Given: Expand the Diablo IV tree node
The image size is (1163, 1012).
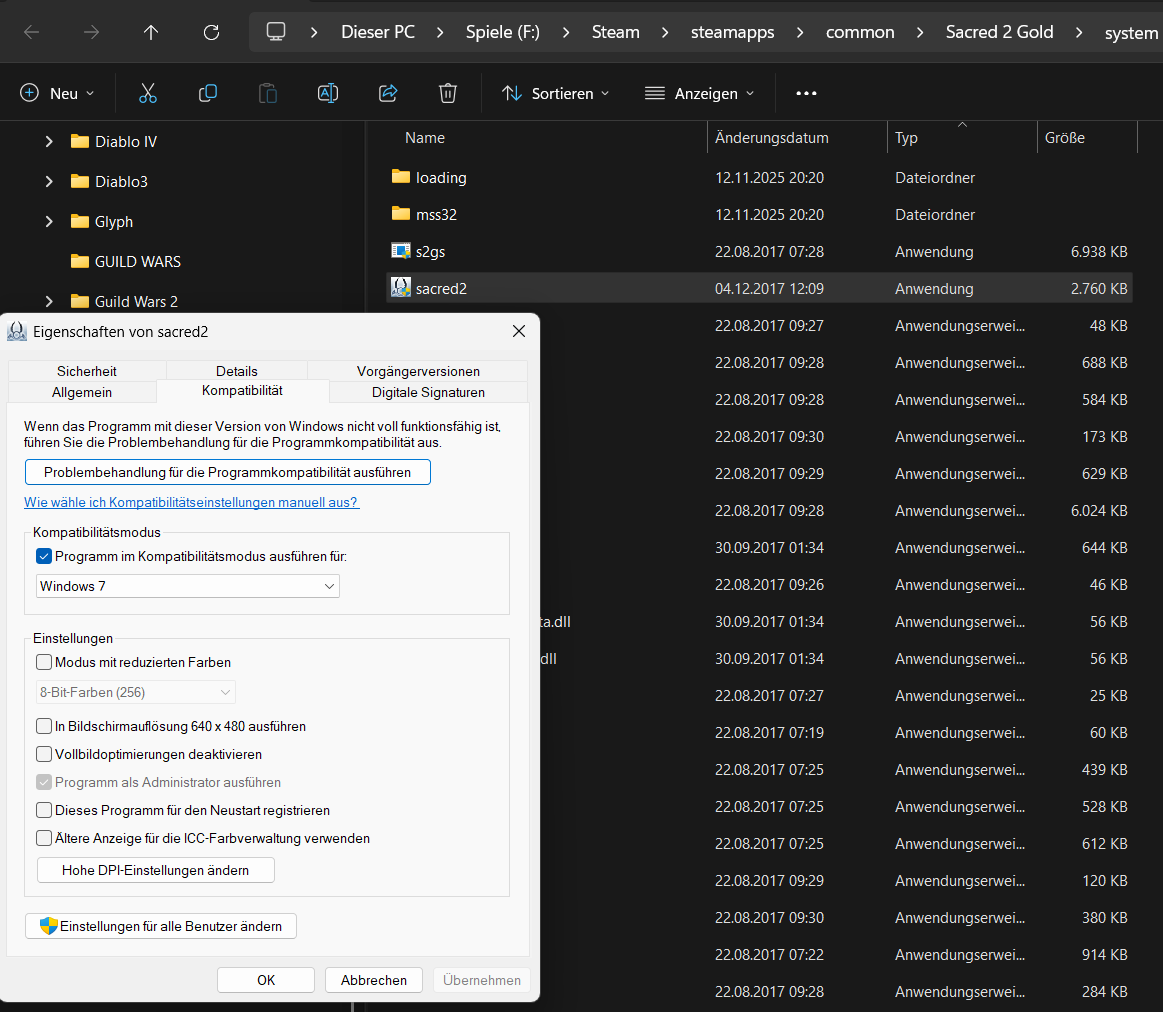Looking at the screenshot, I should click(49, 141).
